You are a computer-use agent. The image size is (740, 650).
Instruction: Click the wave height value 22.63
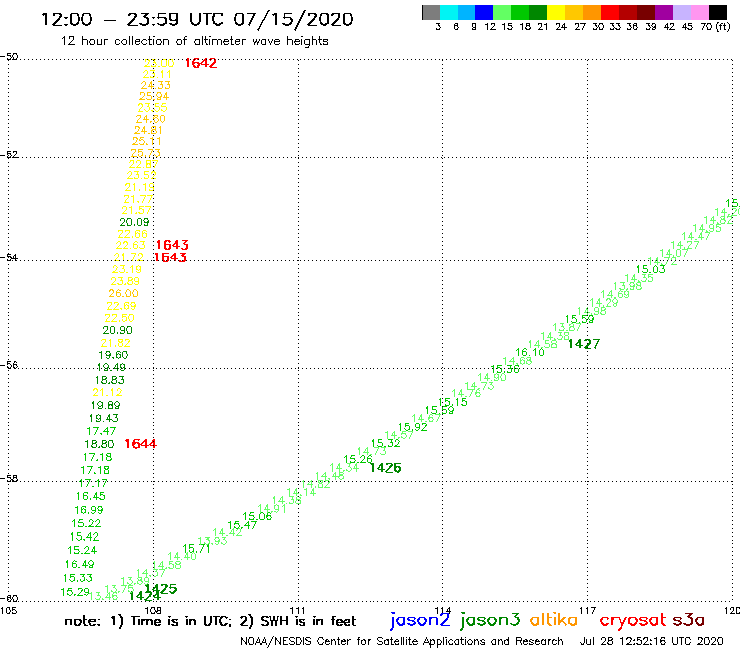131,245
